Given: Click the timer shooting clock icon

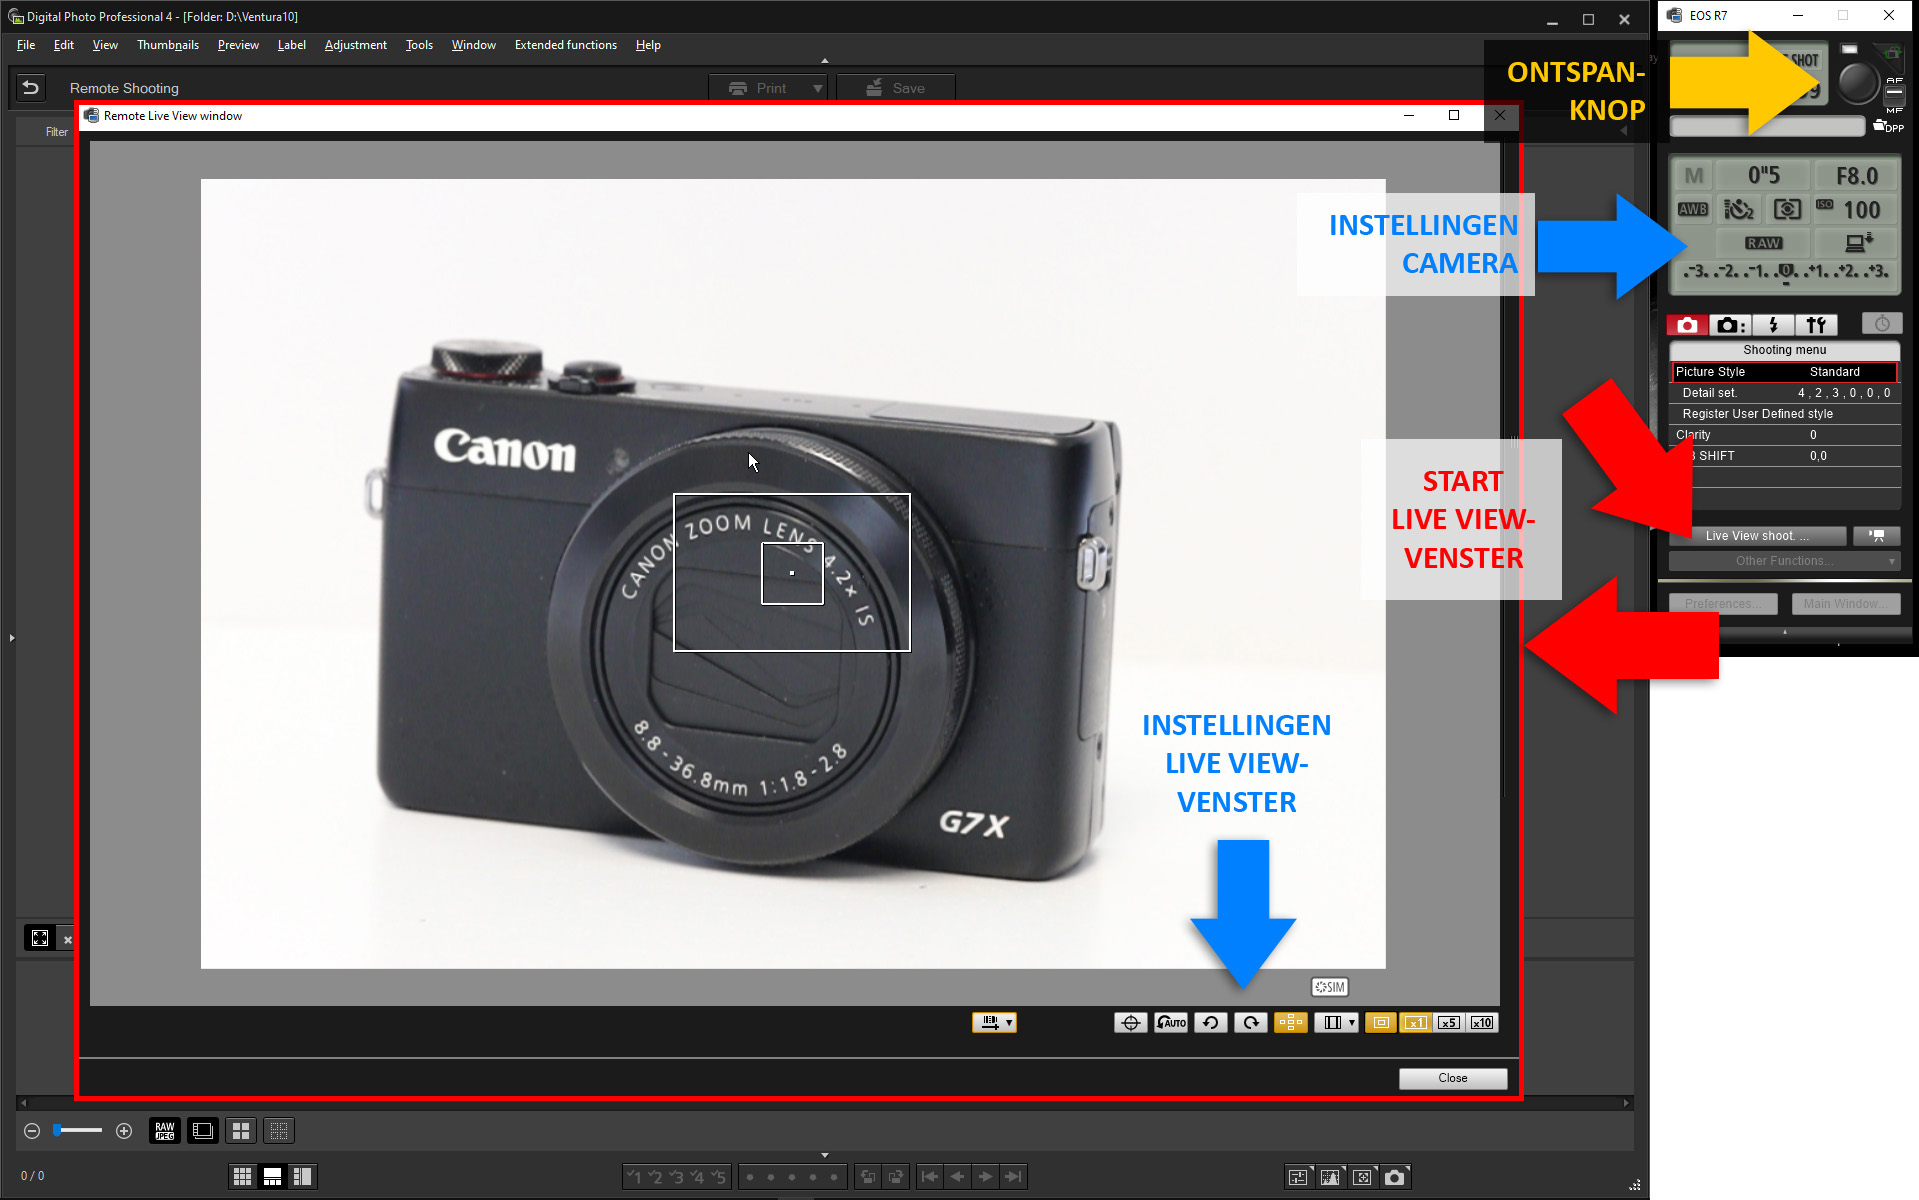Looking at the screenshot, I should 1882,324.
